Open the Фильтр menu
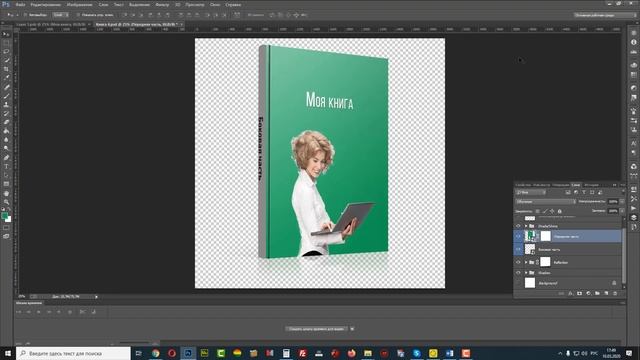 click(162, 4)
